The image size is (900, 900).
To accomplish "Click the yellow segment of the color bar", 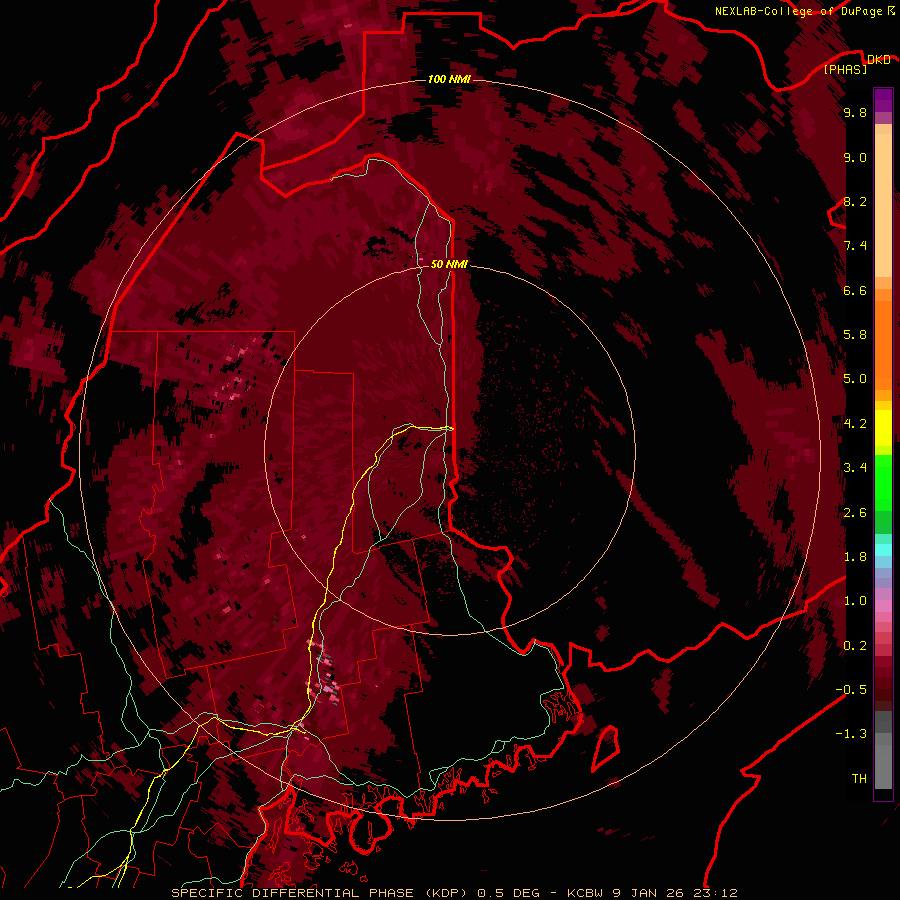I will [x=883, y=428].
